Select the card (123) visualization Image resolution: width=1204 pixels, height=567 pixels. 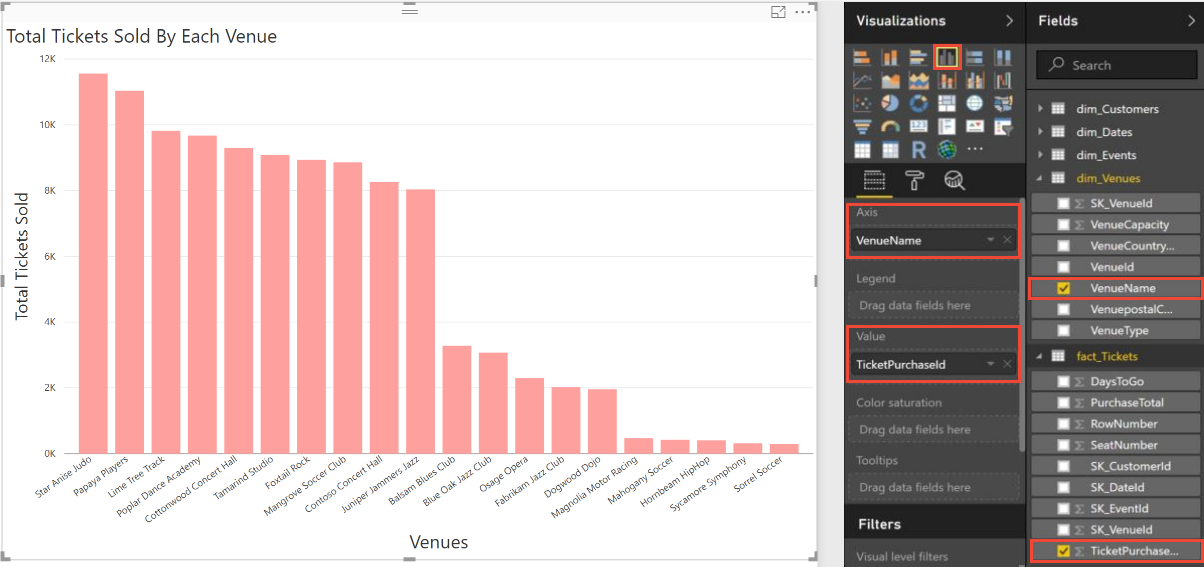(x=918, y=127)
